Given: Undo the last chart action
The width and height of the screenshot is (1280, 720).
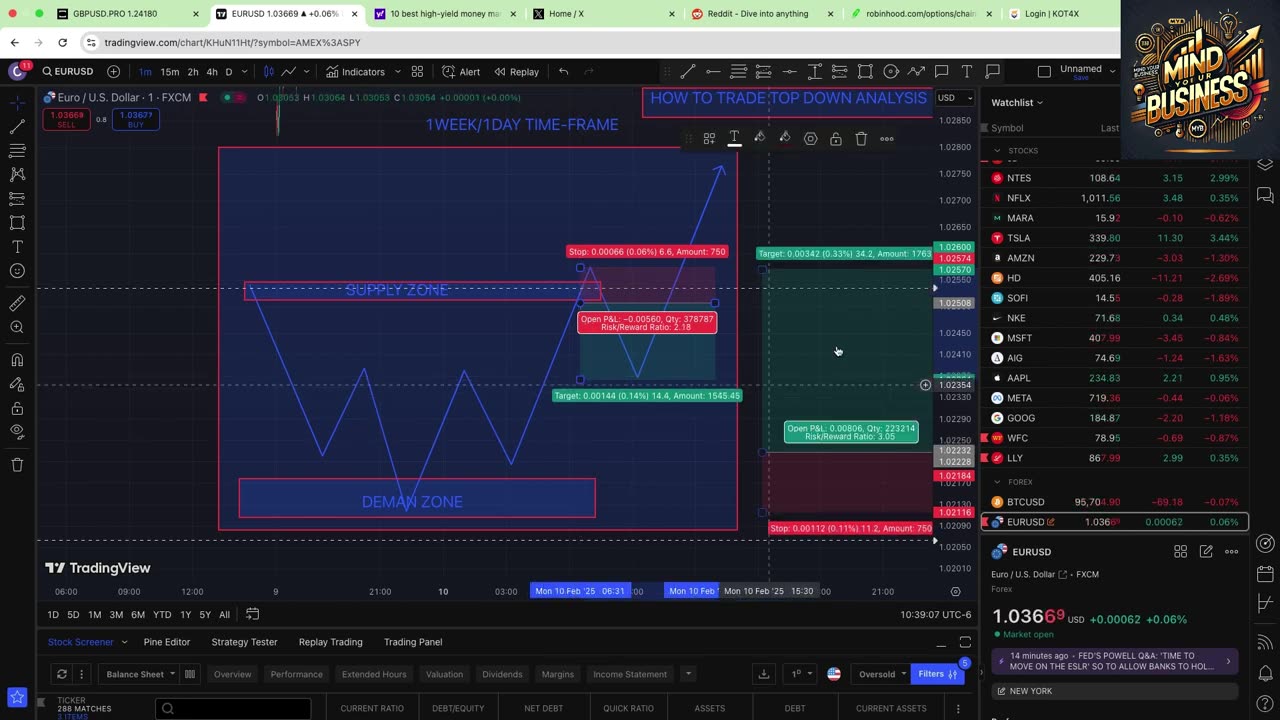Looking at the screenshot, I should click(x=563, y=72).
